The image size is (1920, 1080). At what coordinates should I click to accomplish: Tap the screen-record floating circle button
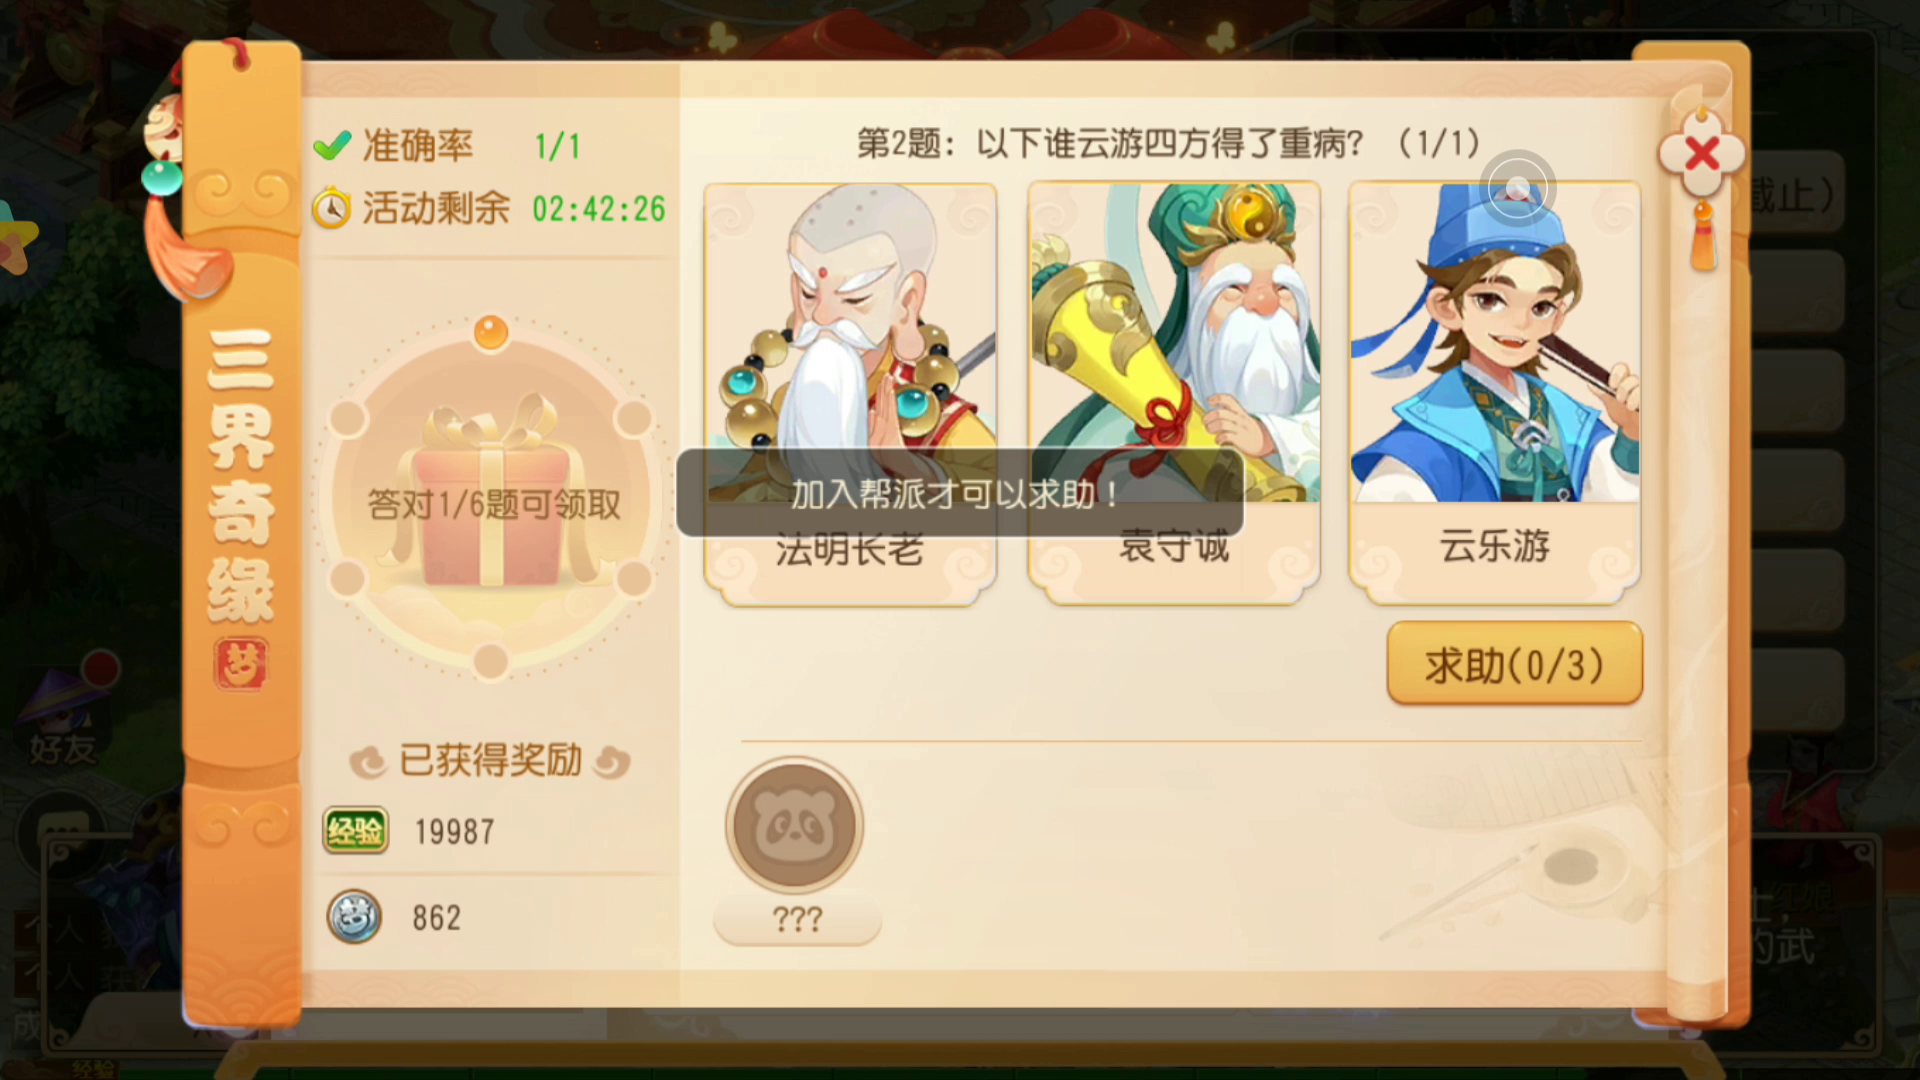click(x=1518, y=188)
